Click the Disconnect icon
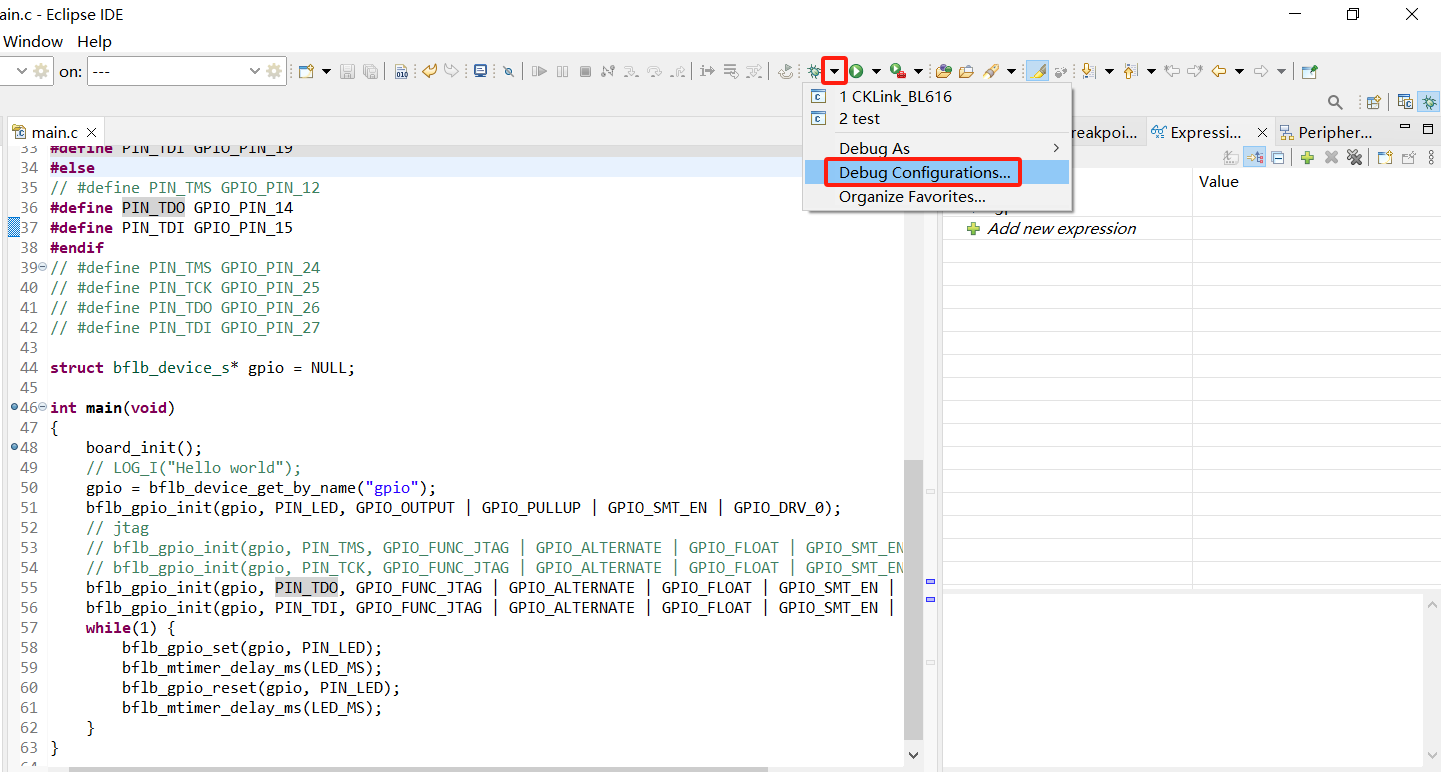 (608, 71)
